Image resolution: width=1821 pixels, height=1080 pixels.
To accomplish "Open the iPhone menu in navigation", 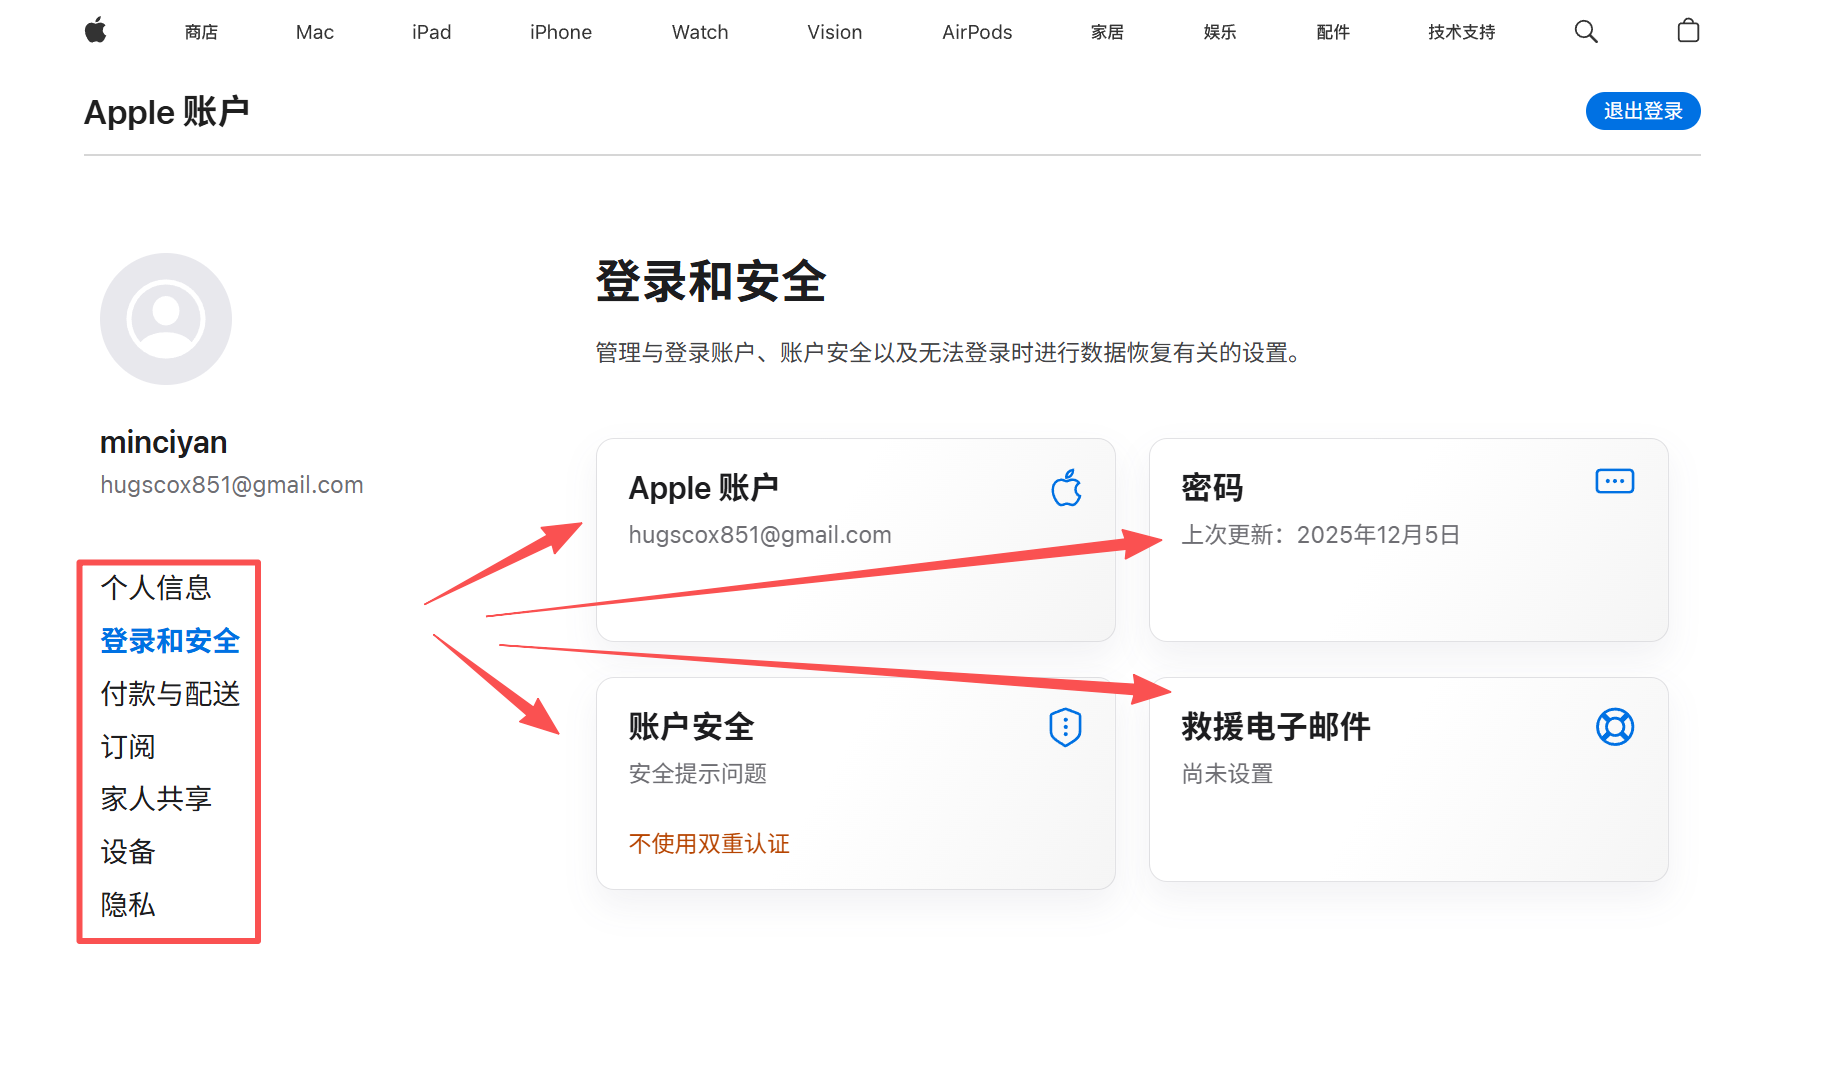I will tap(560, 32).
